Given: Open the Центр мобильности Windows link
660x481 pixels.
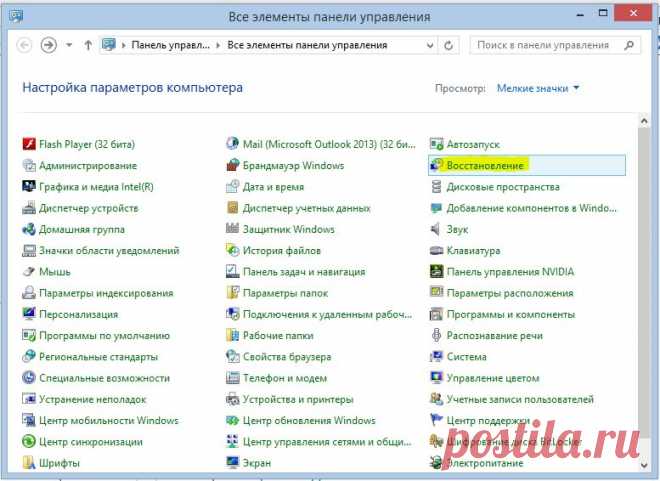Looking at the screenshot, I should tap(109, 420).
